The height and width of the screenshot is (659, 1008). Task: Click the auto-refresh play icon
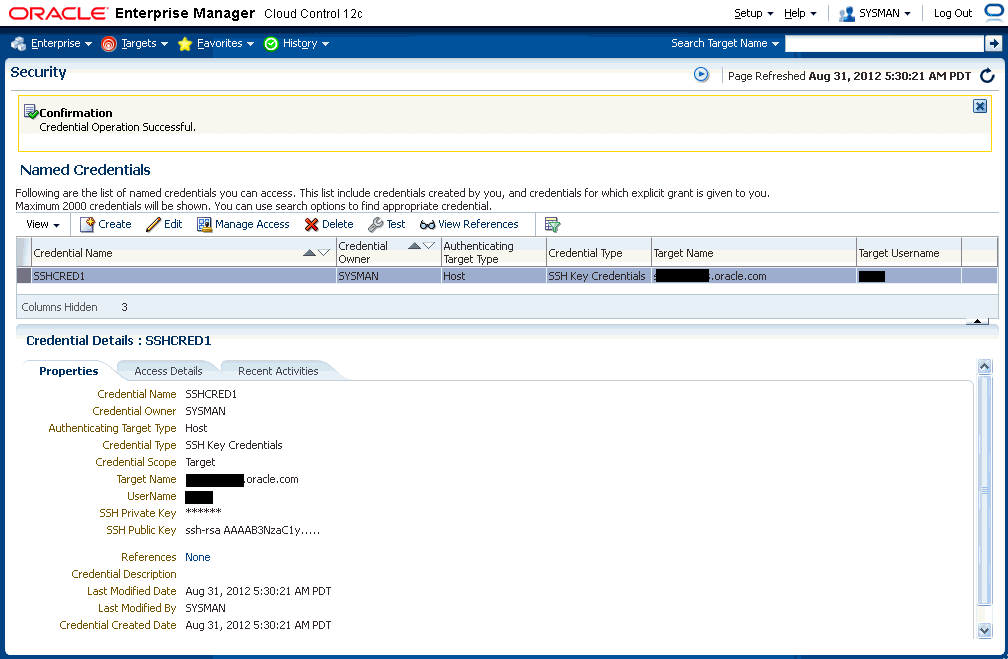pos(701,75)
